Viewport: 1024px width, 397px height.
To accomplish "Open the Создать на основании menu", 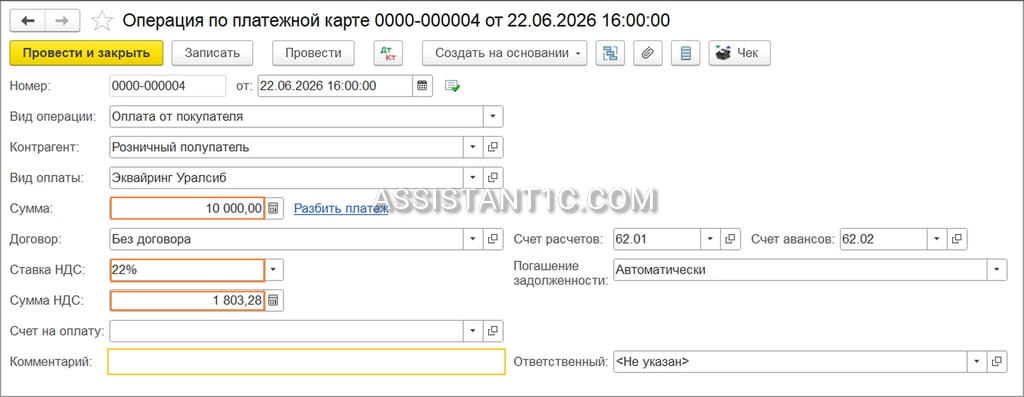I will pos(505,54).
